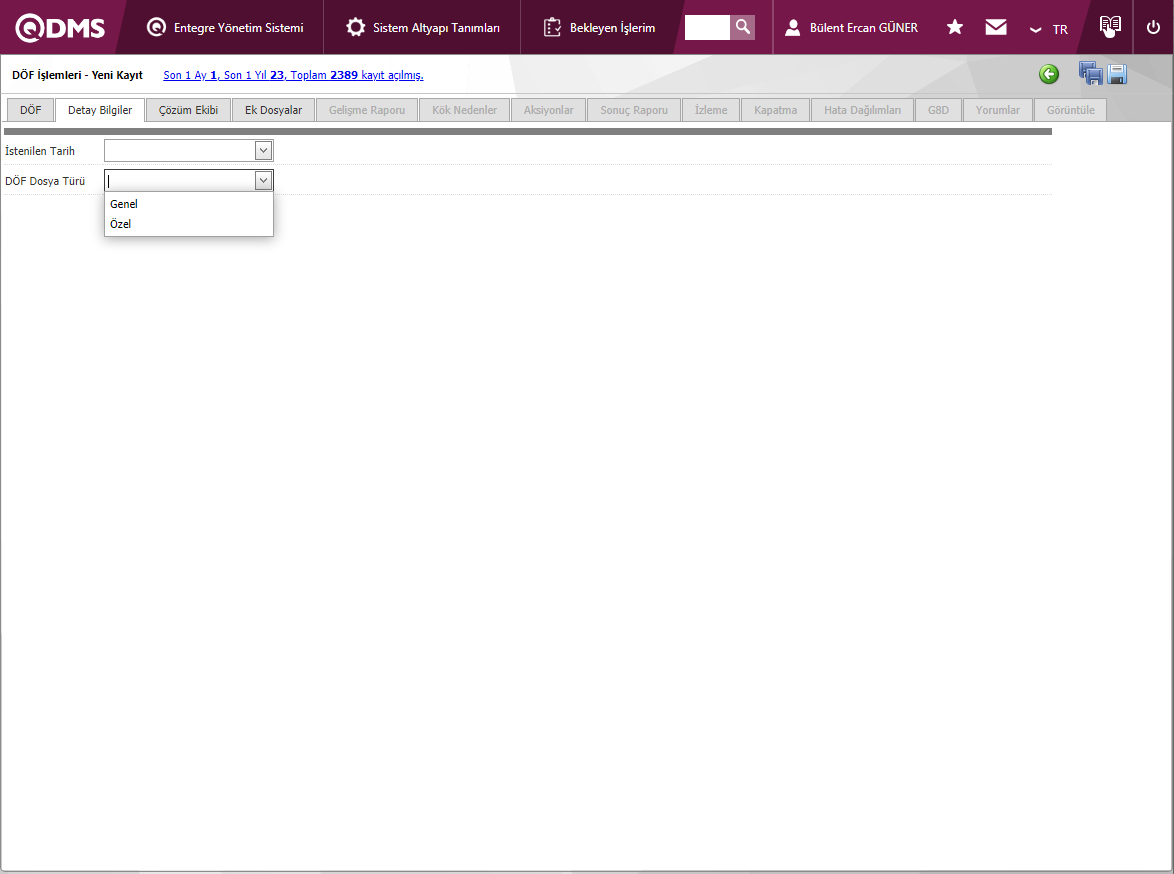Open Bülent Ercan GÜNER user profile

click(851, 28)
